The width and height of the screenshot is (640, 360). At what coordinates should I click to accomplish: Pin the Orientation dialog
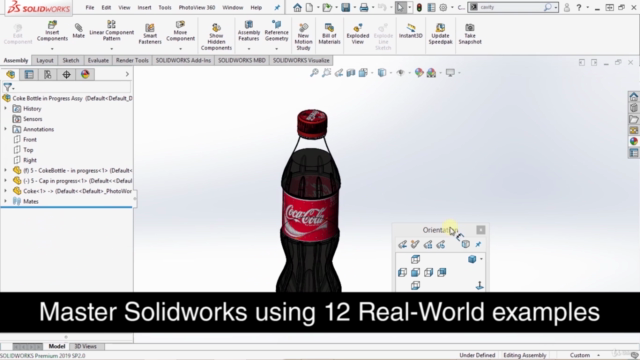[x=478, y=244]
